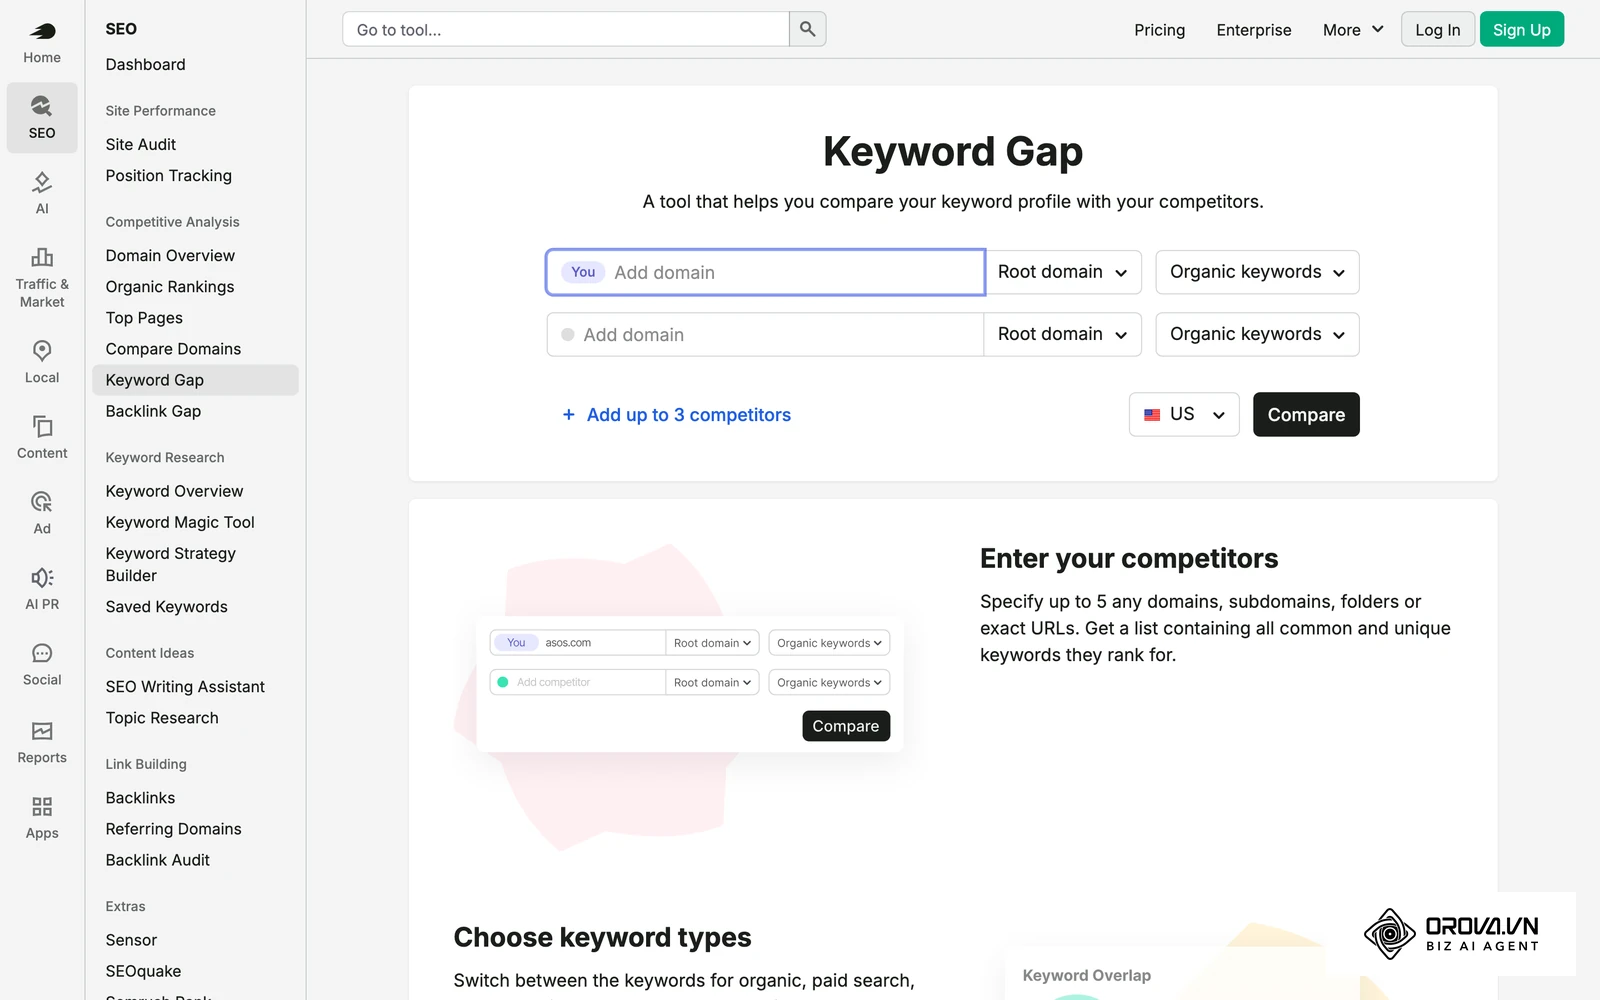This screenshot has width=1600, height=1000.
Task: Open the US country selector dropdown
Action: 1184,414
